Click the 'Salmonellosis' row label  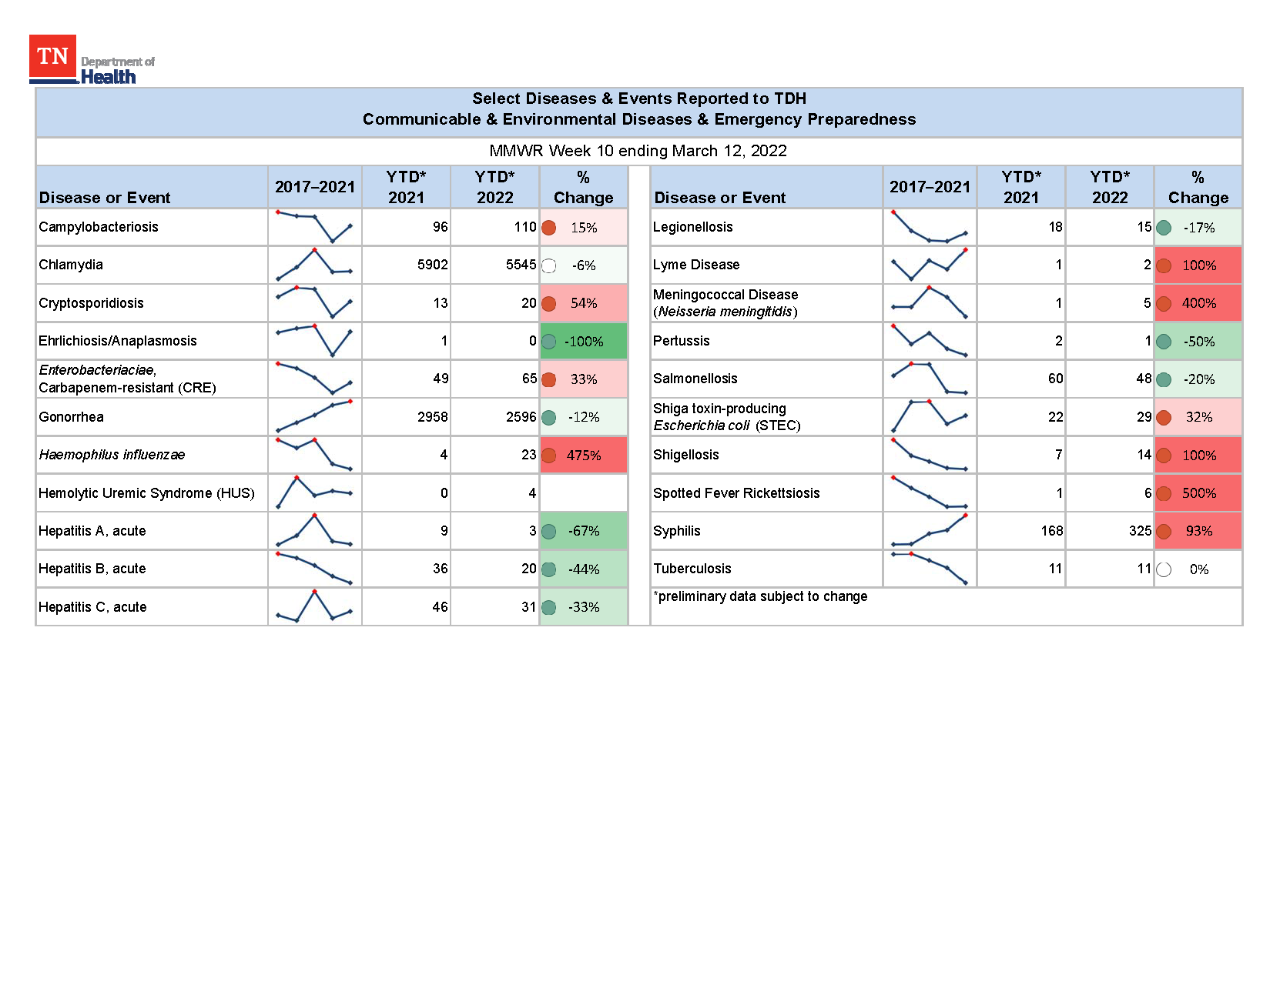[x=695, y=379]
